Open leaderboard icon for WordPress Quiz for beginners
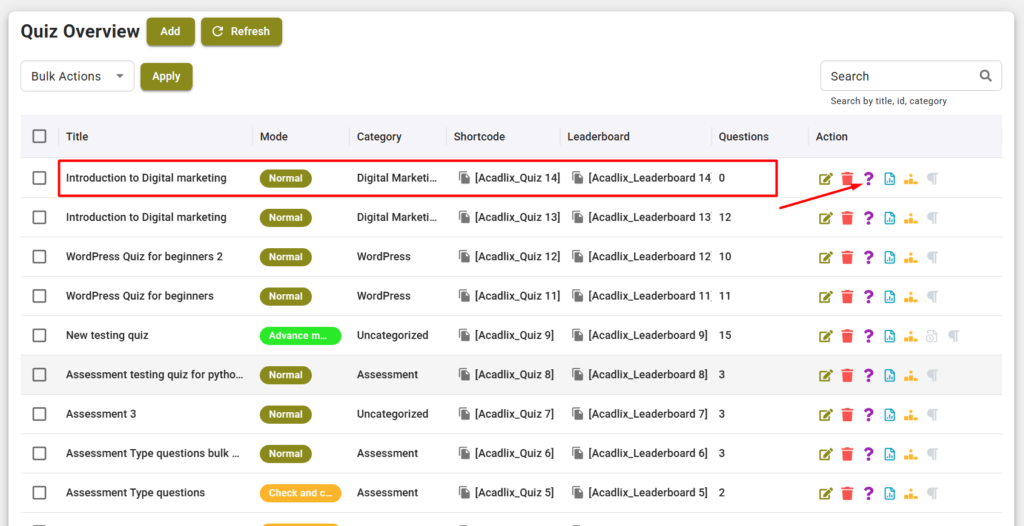This screenshot has height=526, width=1024. point(910,297)
